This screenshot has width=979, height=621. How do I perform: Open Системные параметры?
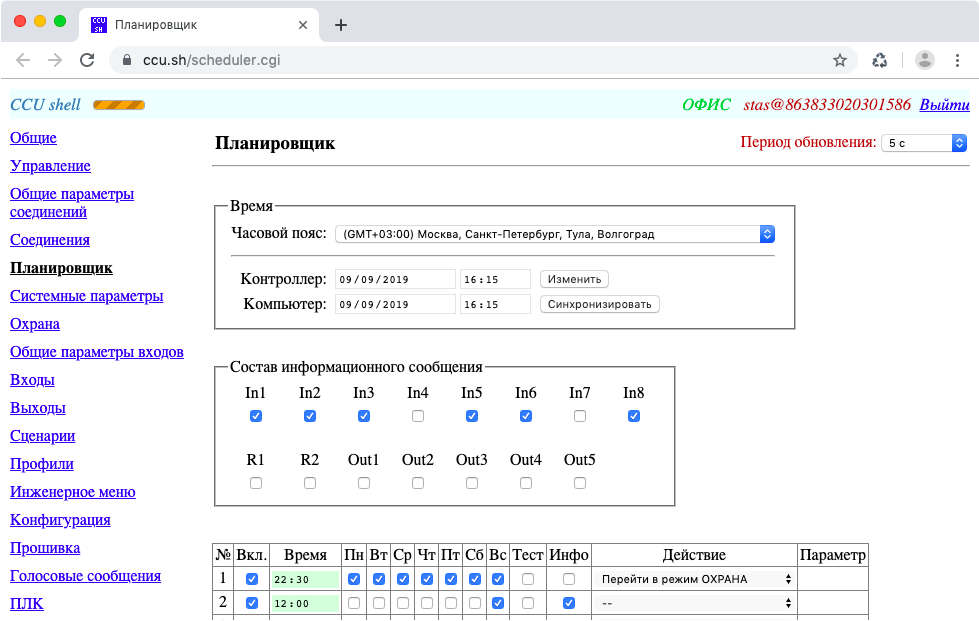[x=86, y=296]
